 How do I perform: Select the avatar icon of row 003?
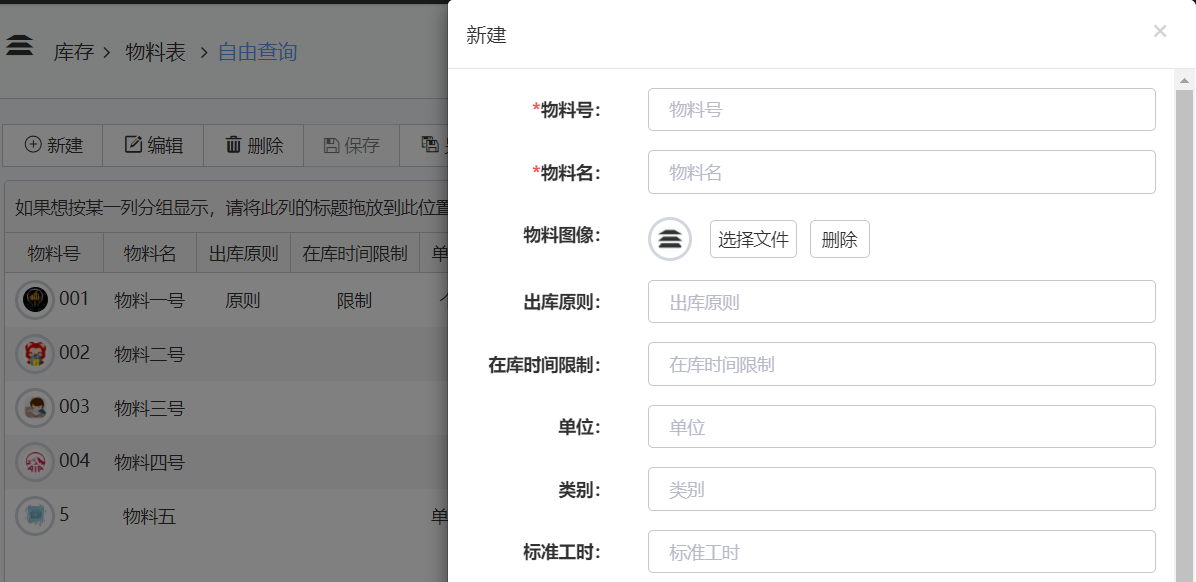pos(35,408)
